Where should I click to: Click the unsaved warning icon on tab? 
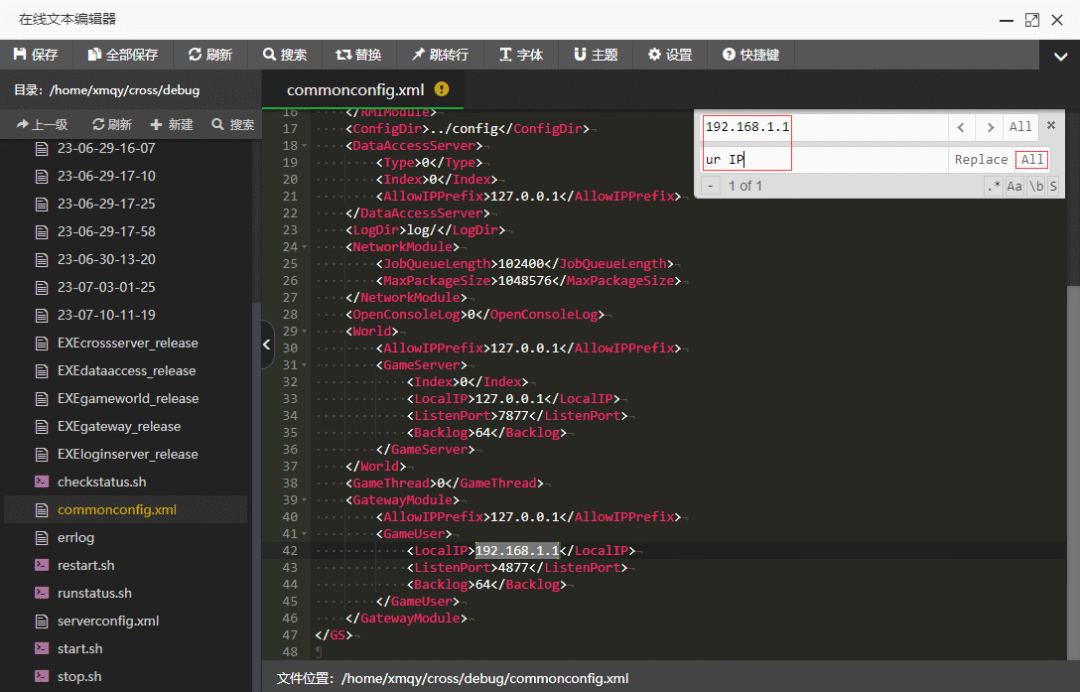(x=442, y=89)
